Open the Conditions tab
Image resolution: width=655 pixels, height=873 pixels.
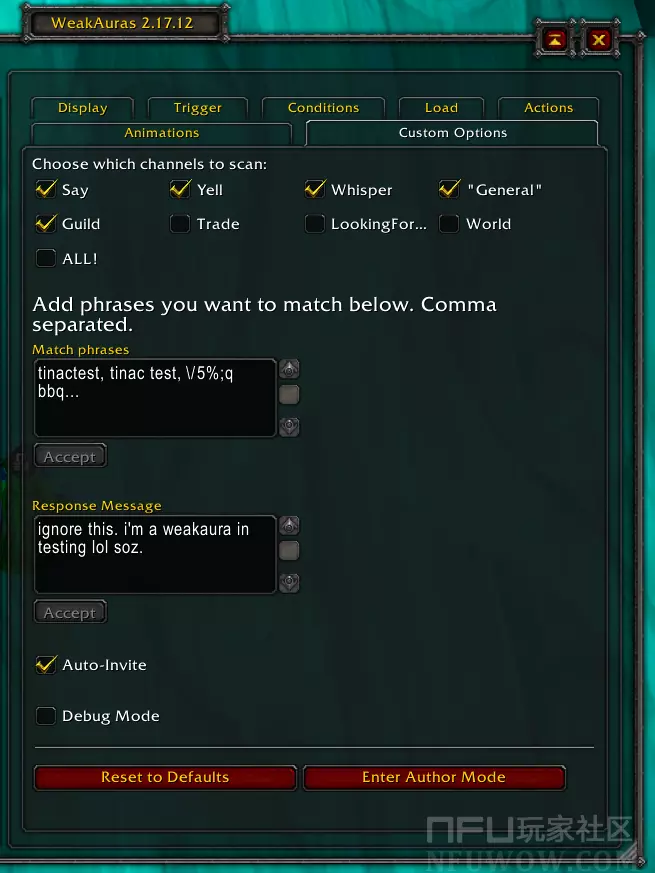(323, 108)
